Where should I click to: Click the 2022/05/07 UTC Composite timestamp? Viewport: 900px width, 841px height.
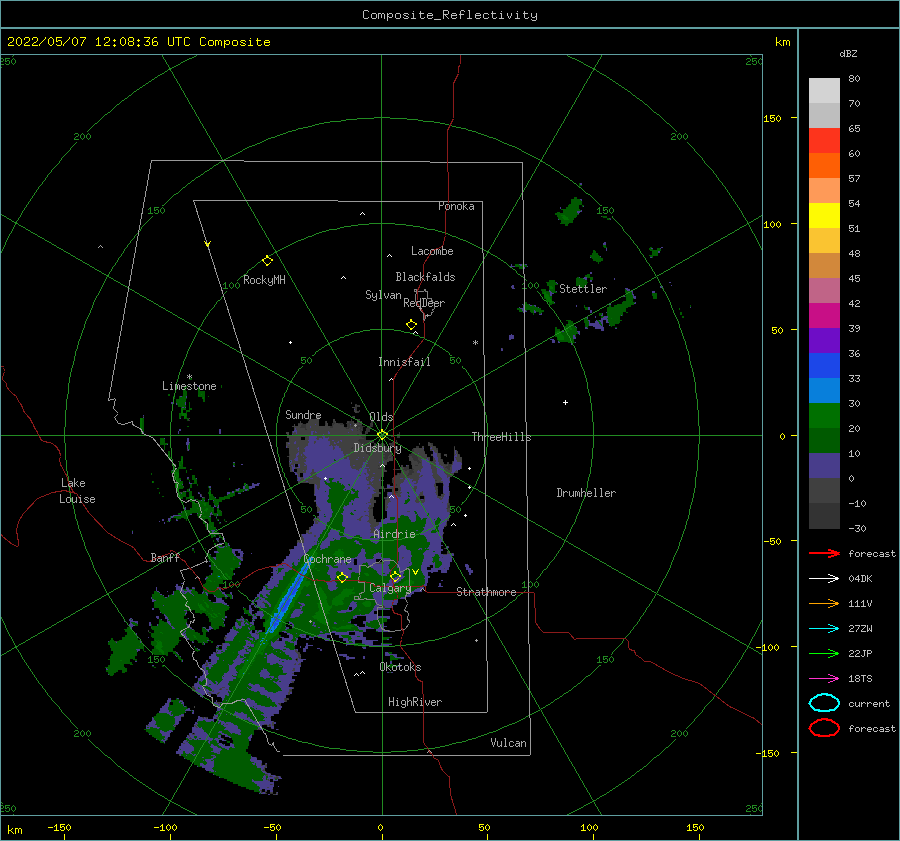(138, 41)
